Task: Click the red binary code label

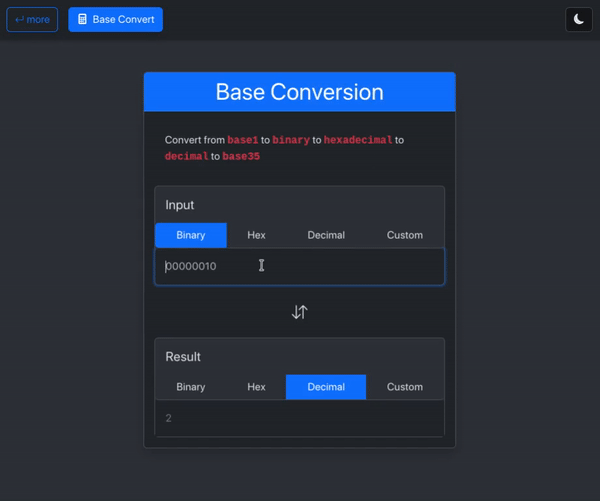Action: (x=291, y=140)
